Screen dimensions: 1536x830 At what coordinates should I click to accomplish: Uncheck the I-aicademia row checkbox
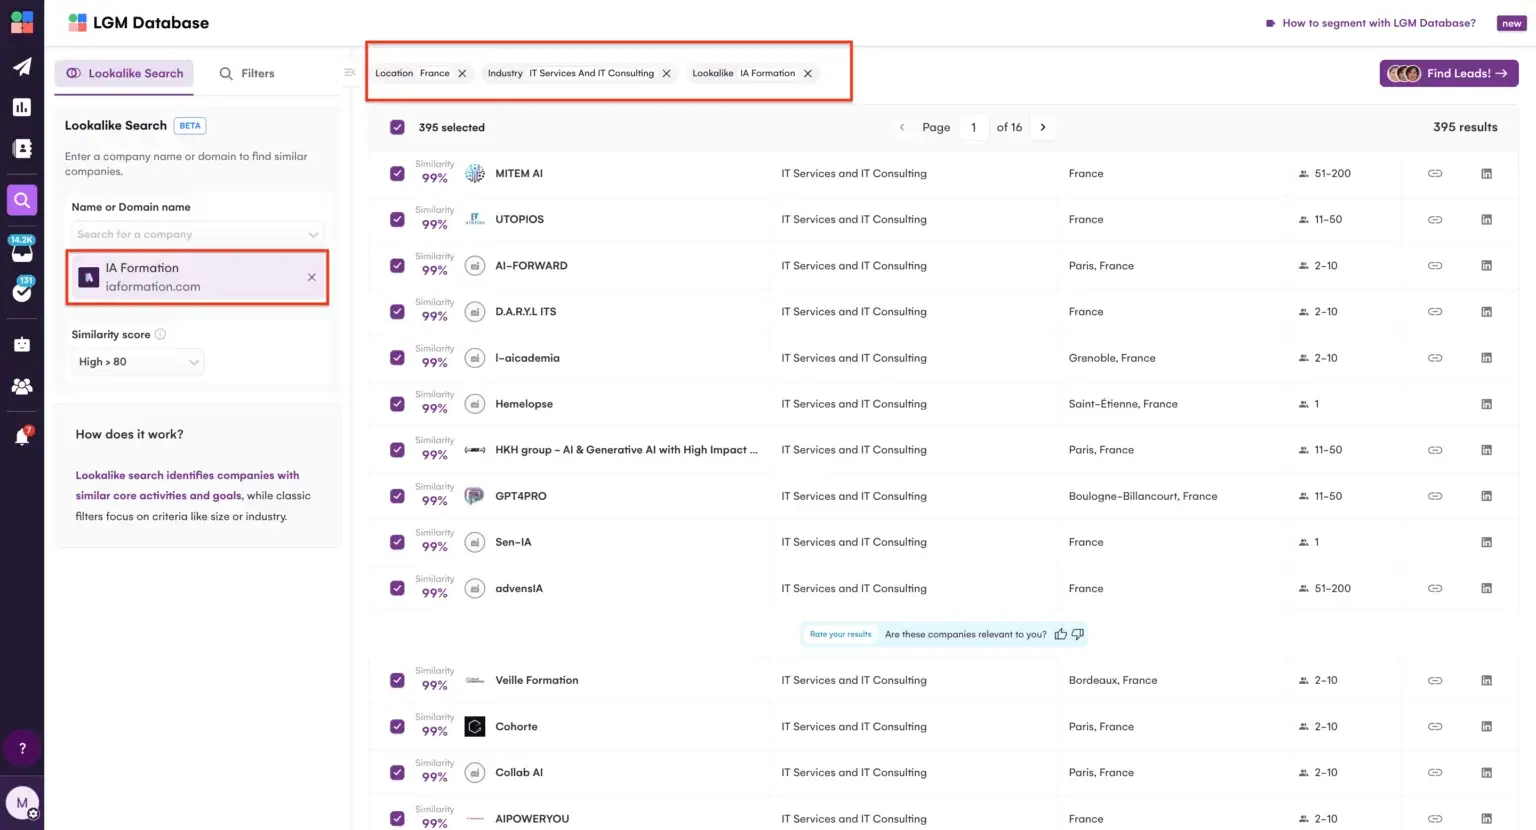coord(397,358)
